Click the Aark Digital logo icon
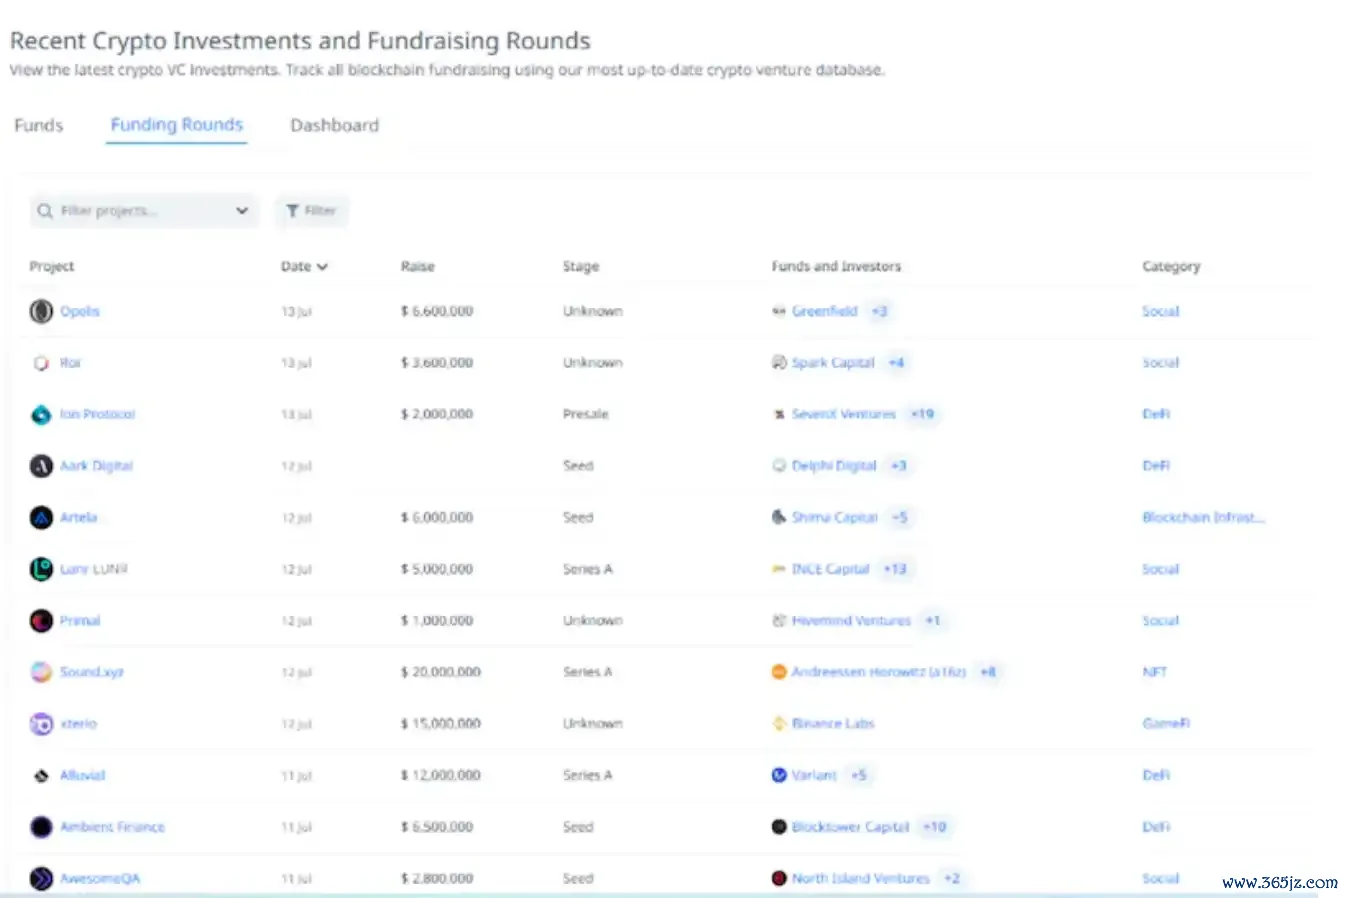The image size is (1345, 898). (x=41, y=466)
